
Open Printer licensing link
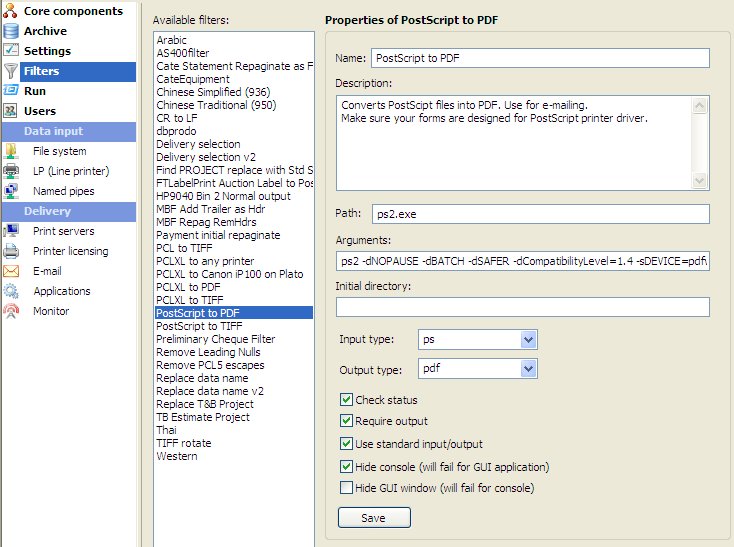(x=71, y=251)
